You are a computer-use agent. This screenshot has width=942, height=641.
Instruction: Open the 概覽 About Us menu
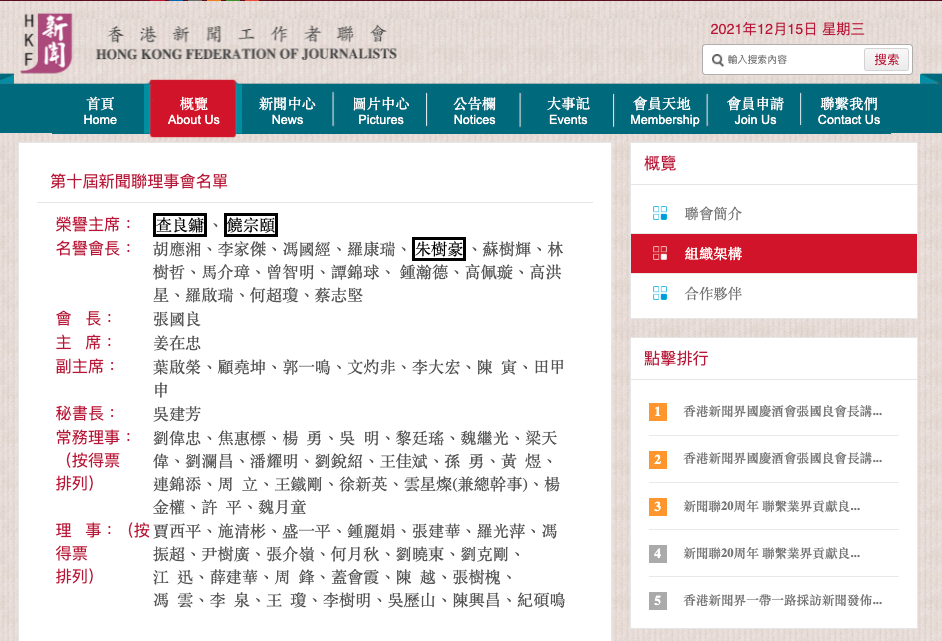point(193,109)
